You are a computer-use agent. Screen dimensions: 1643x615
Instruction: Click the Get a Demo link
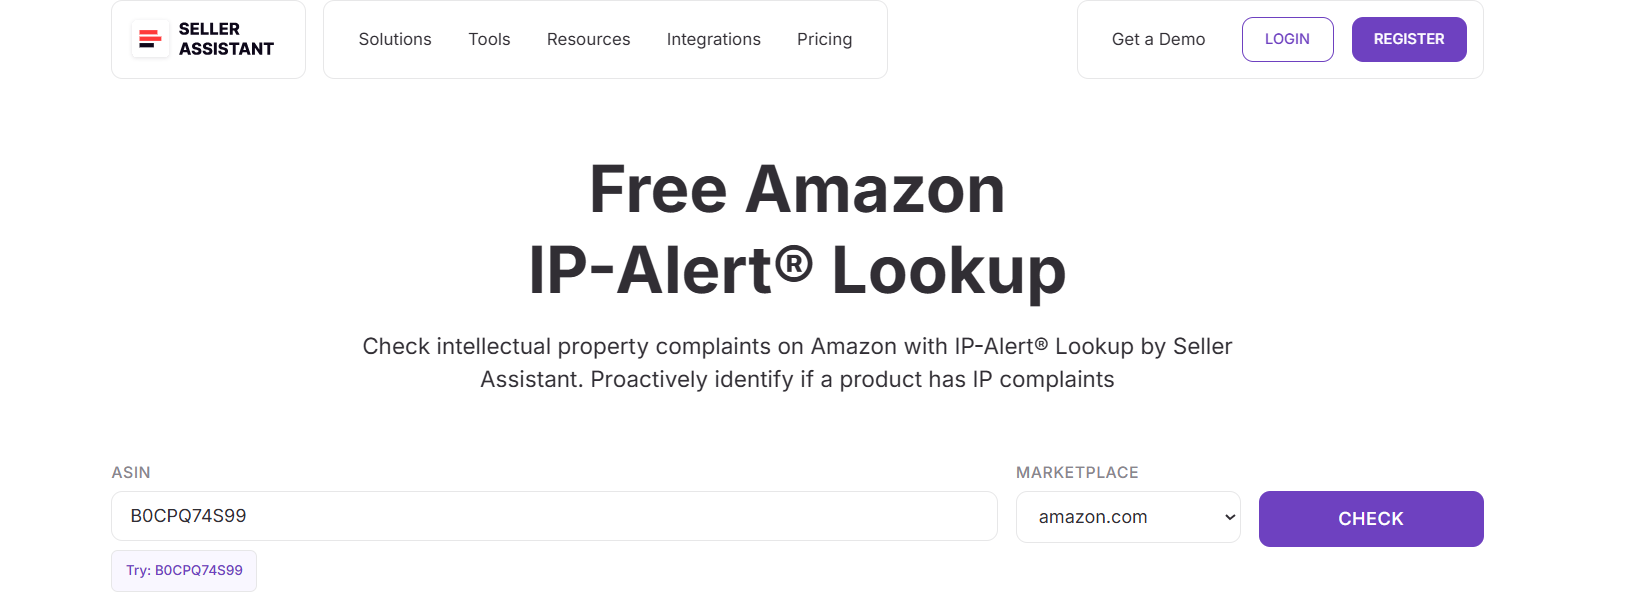1157,39
